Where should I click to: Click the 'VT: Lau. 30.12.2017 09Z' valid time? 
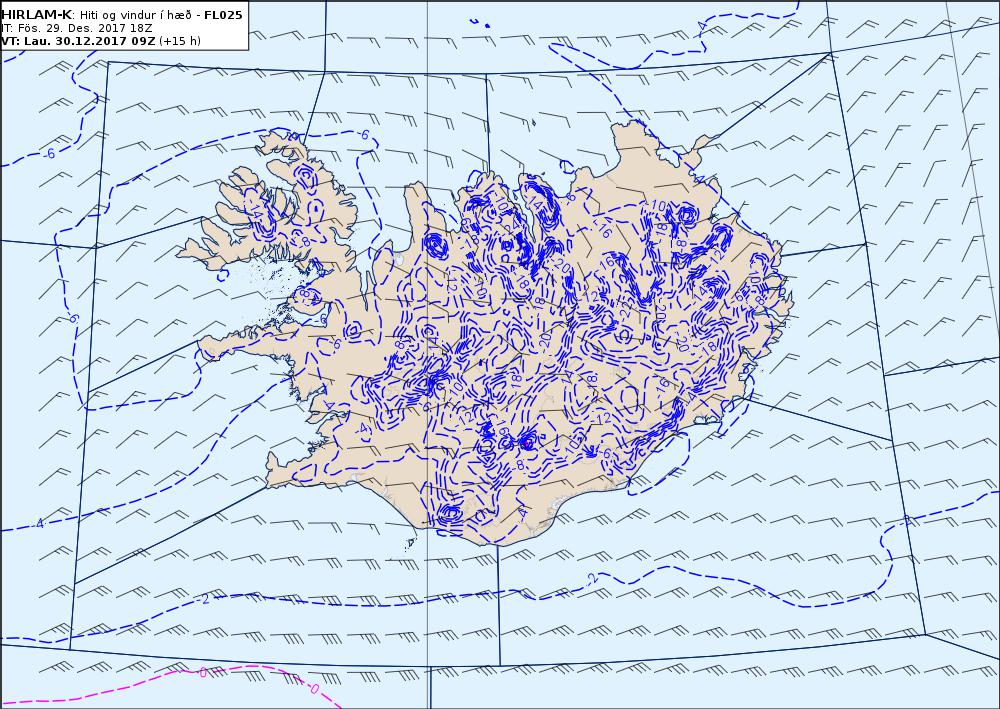click(78, 41)
